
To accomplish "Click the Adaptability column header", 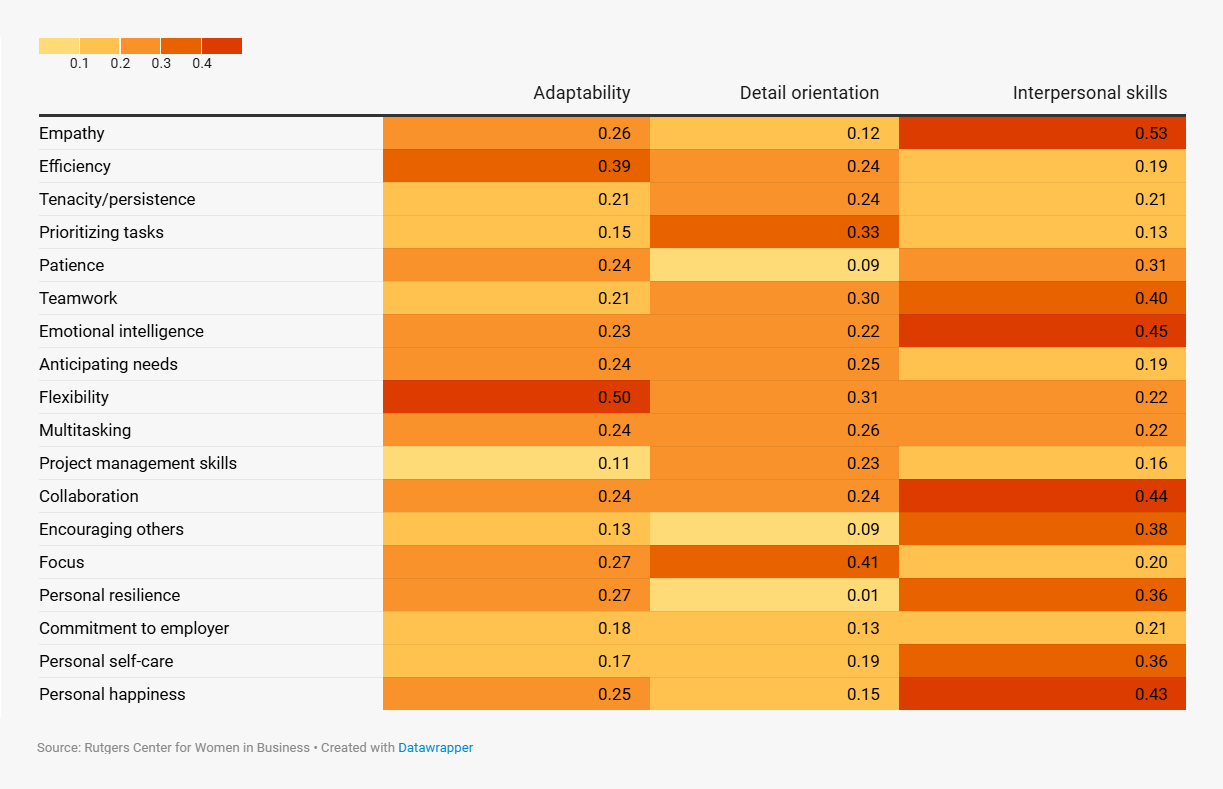I will click(581, 93).
